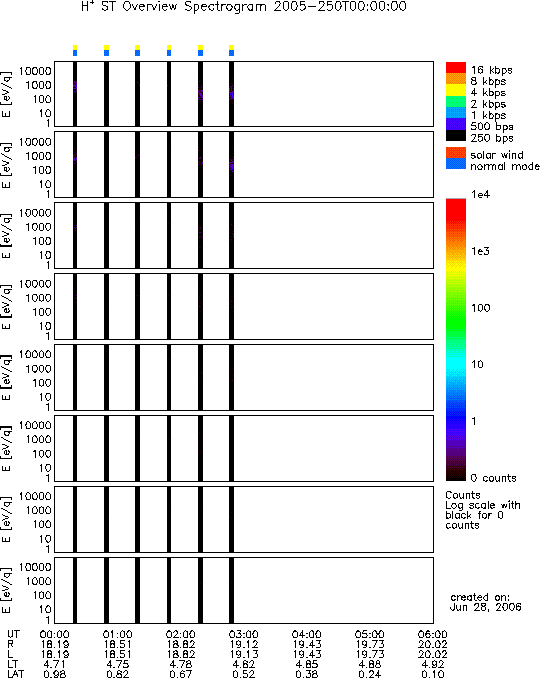This screenshot has width=540, height=678.
Task: Click the LAT value 0.82
Action: pyautogui.click(x=118, y=674)
